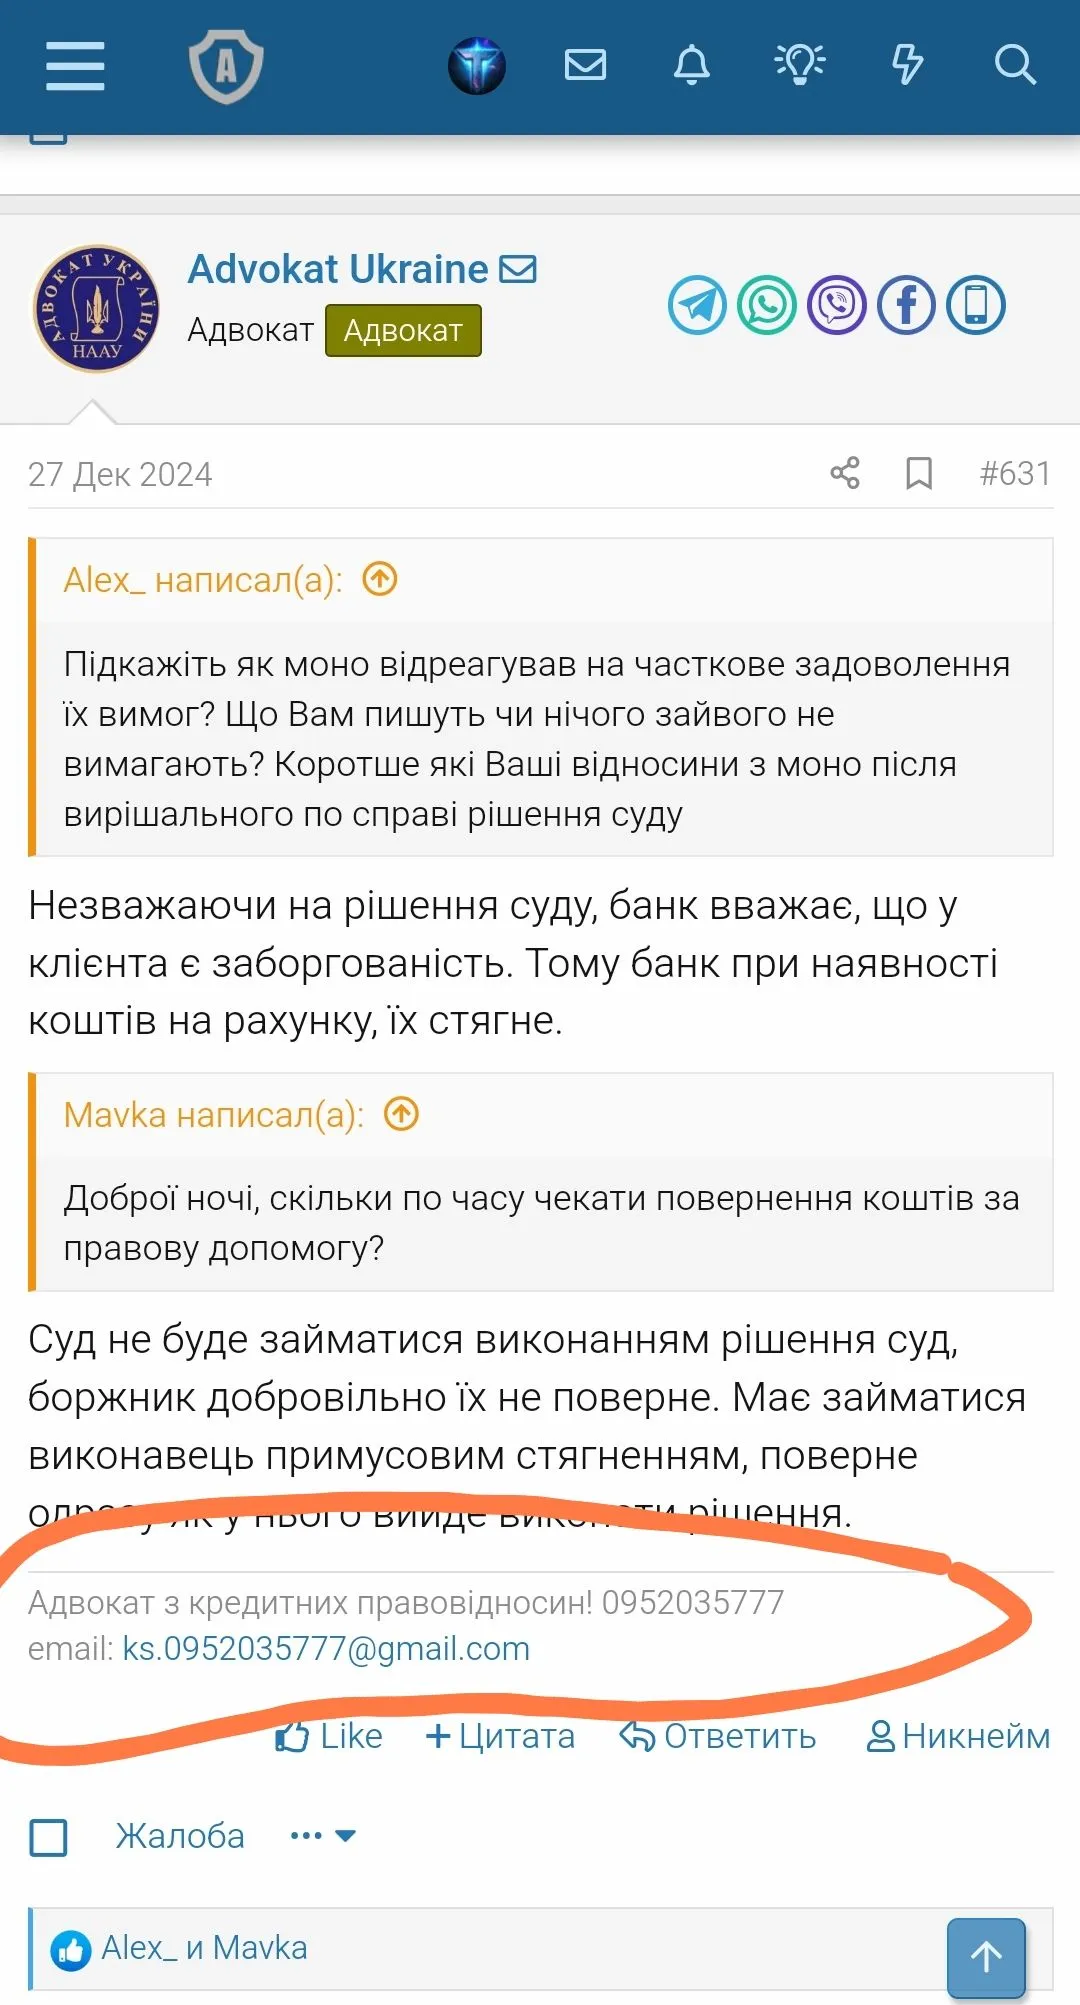Jump to Alex_ quoted post arrow
Viewport: 1080px width, 2005px height.
click(x=380, y=579)
